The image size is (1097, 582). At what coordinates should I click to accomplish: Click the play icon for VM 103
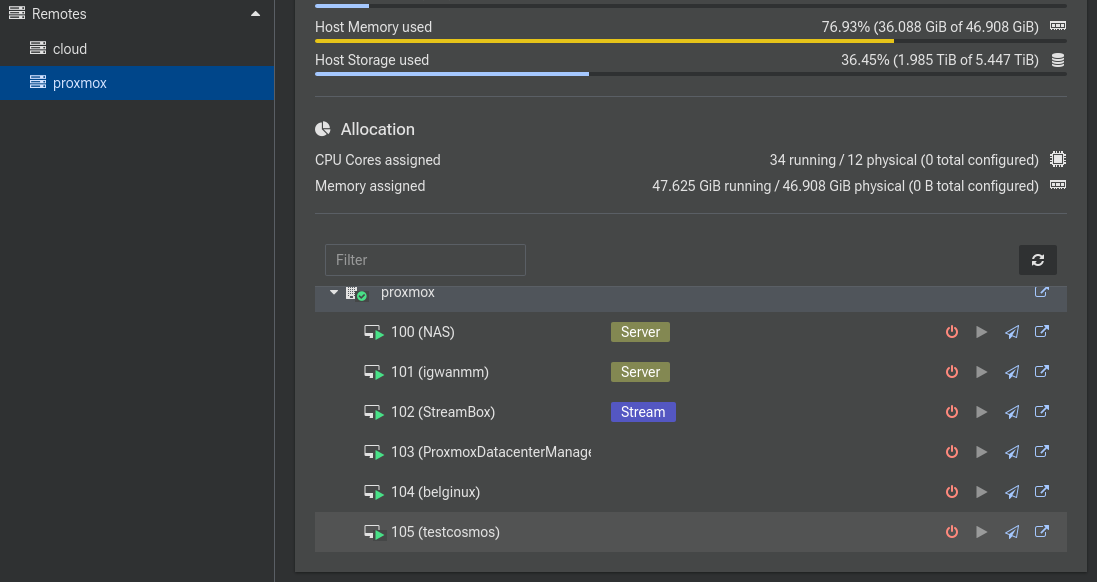pyautogui.click(x=982, y=451)
